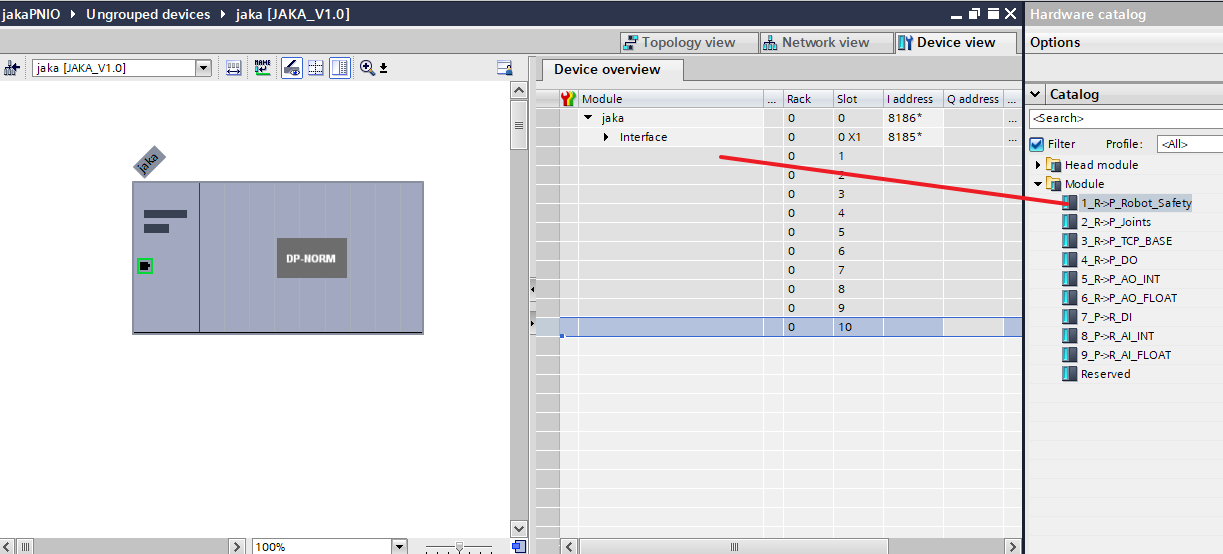Switch to the Topology view tab
The width and height of the screenshot is (1223, 554).
pyautogui.click(x=679, y=42)
